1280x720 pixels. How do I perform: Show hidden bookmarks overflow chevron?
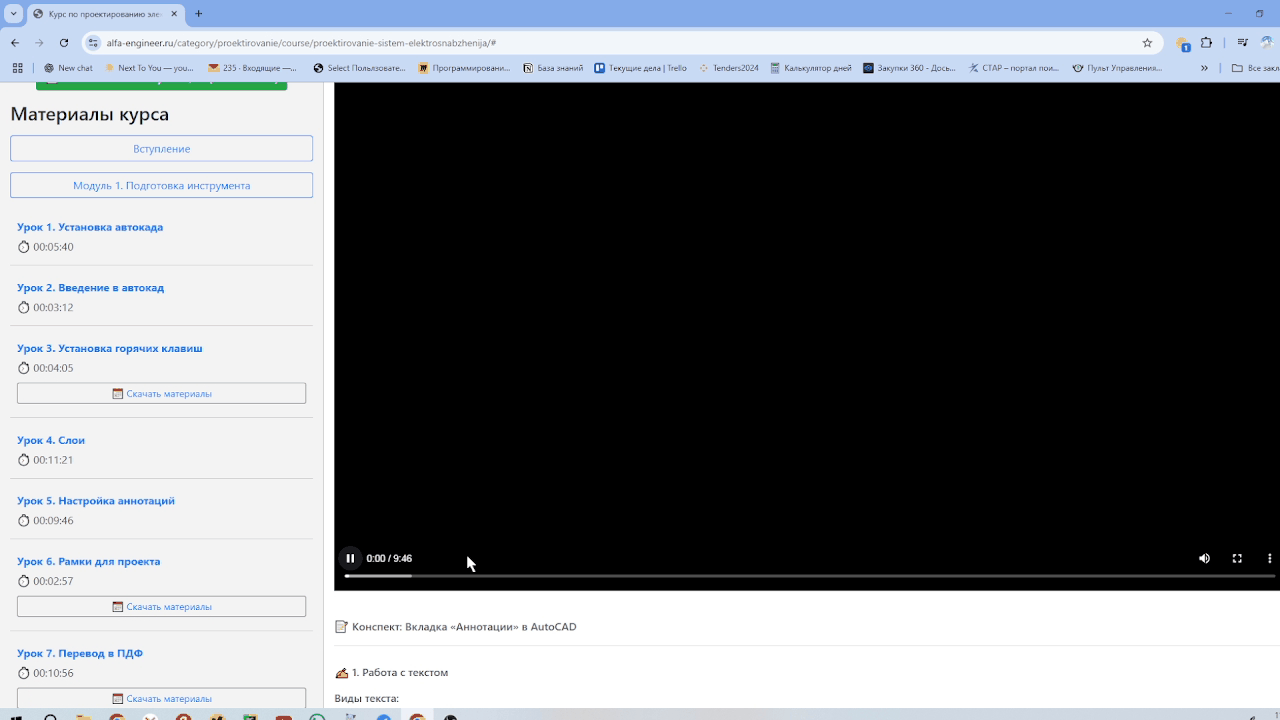point(1204,68)
